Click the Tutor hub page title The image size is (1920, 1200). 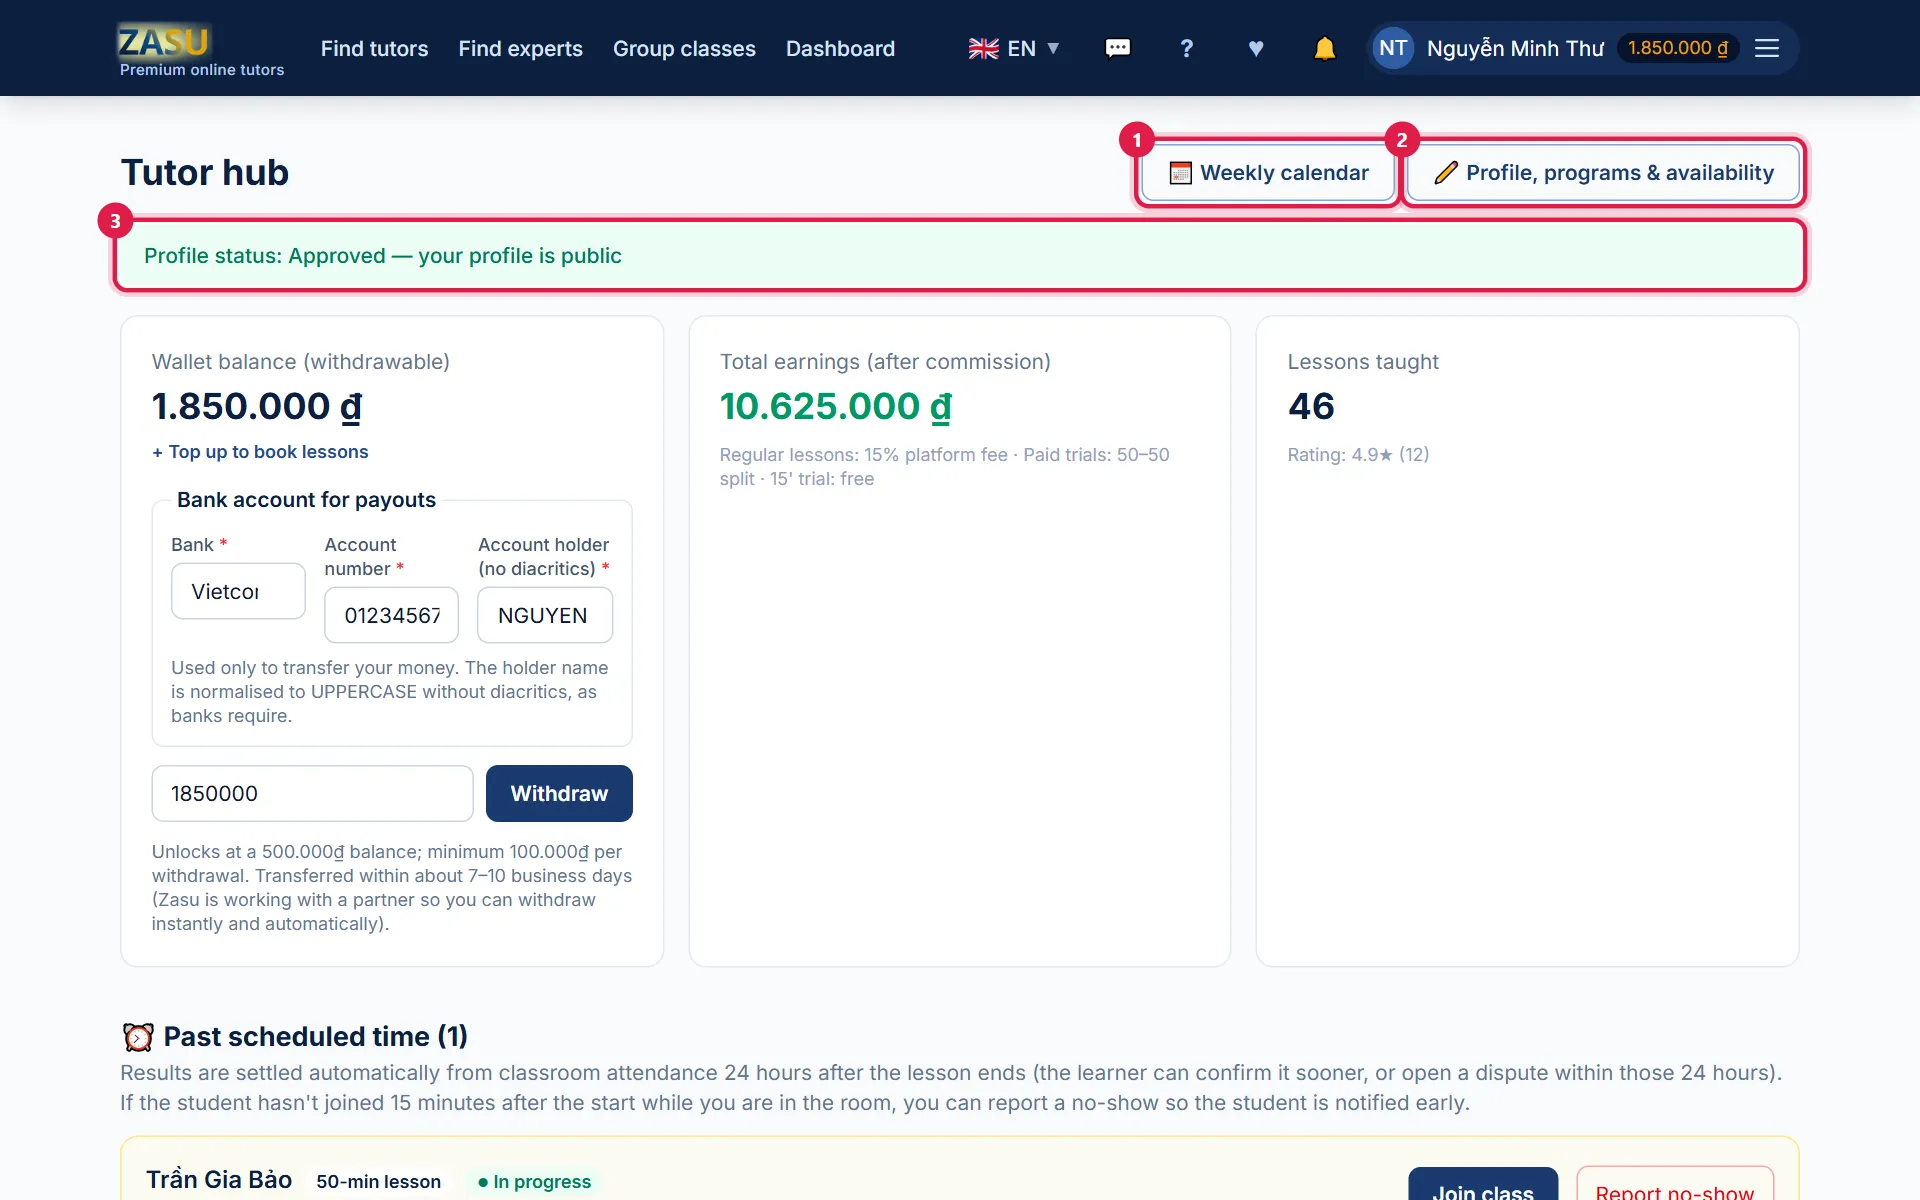pyautogui.click(x=205, y=172)
